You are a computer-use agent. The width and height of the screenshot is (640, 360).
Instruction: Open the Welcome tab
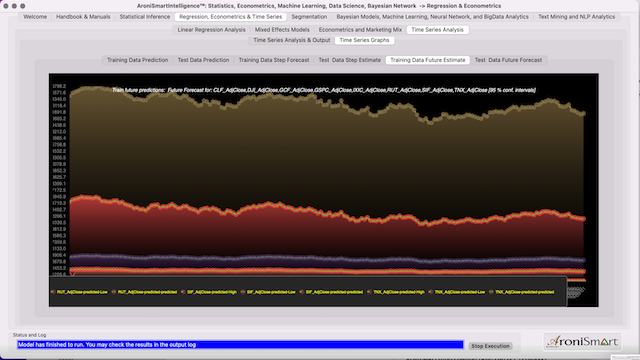35,17
